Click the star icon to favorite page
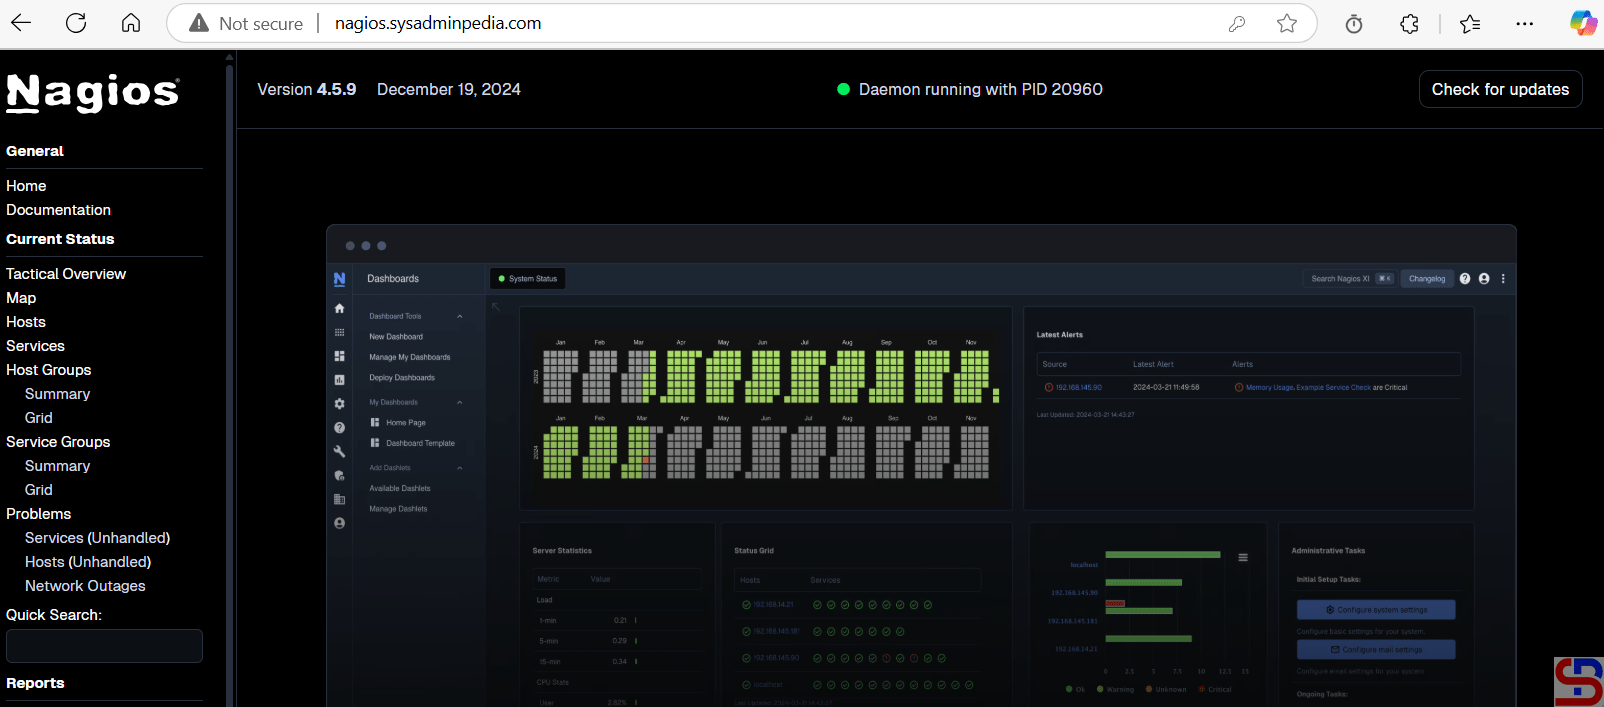 (x=1287, y=23)
